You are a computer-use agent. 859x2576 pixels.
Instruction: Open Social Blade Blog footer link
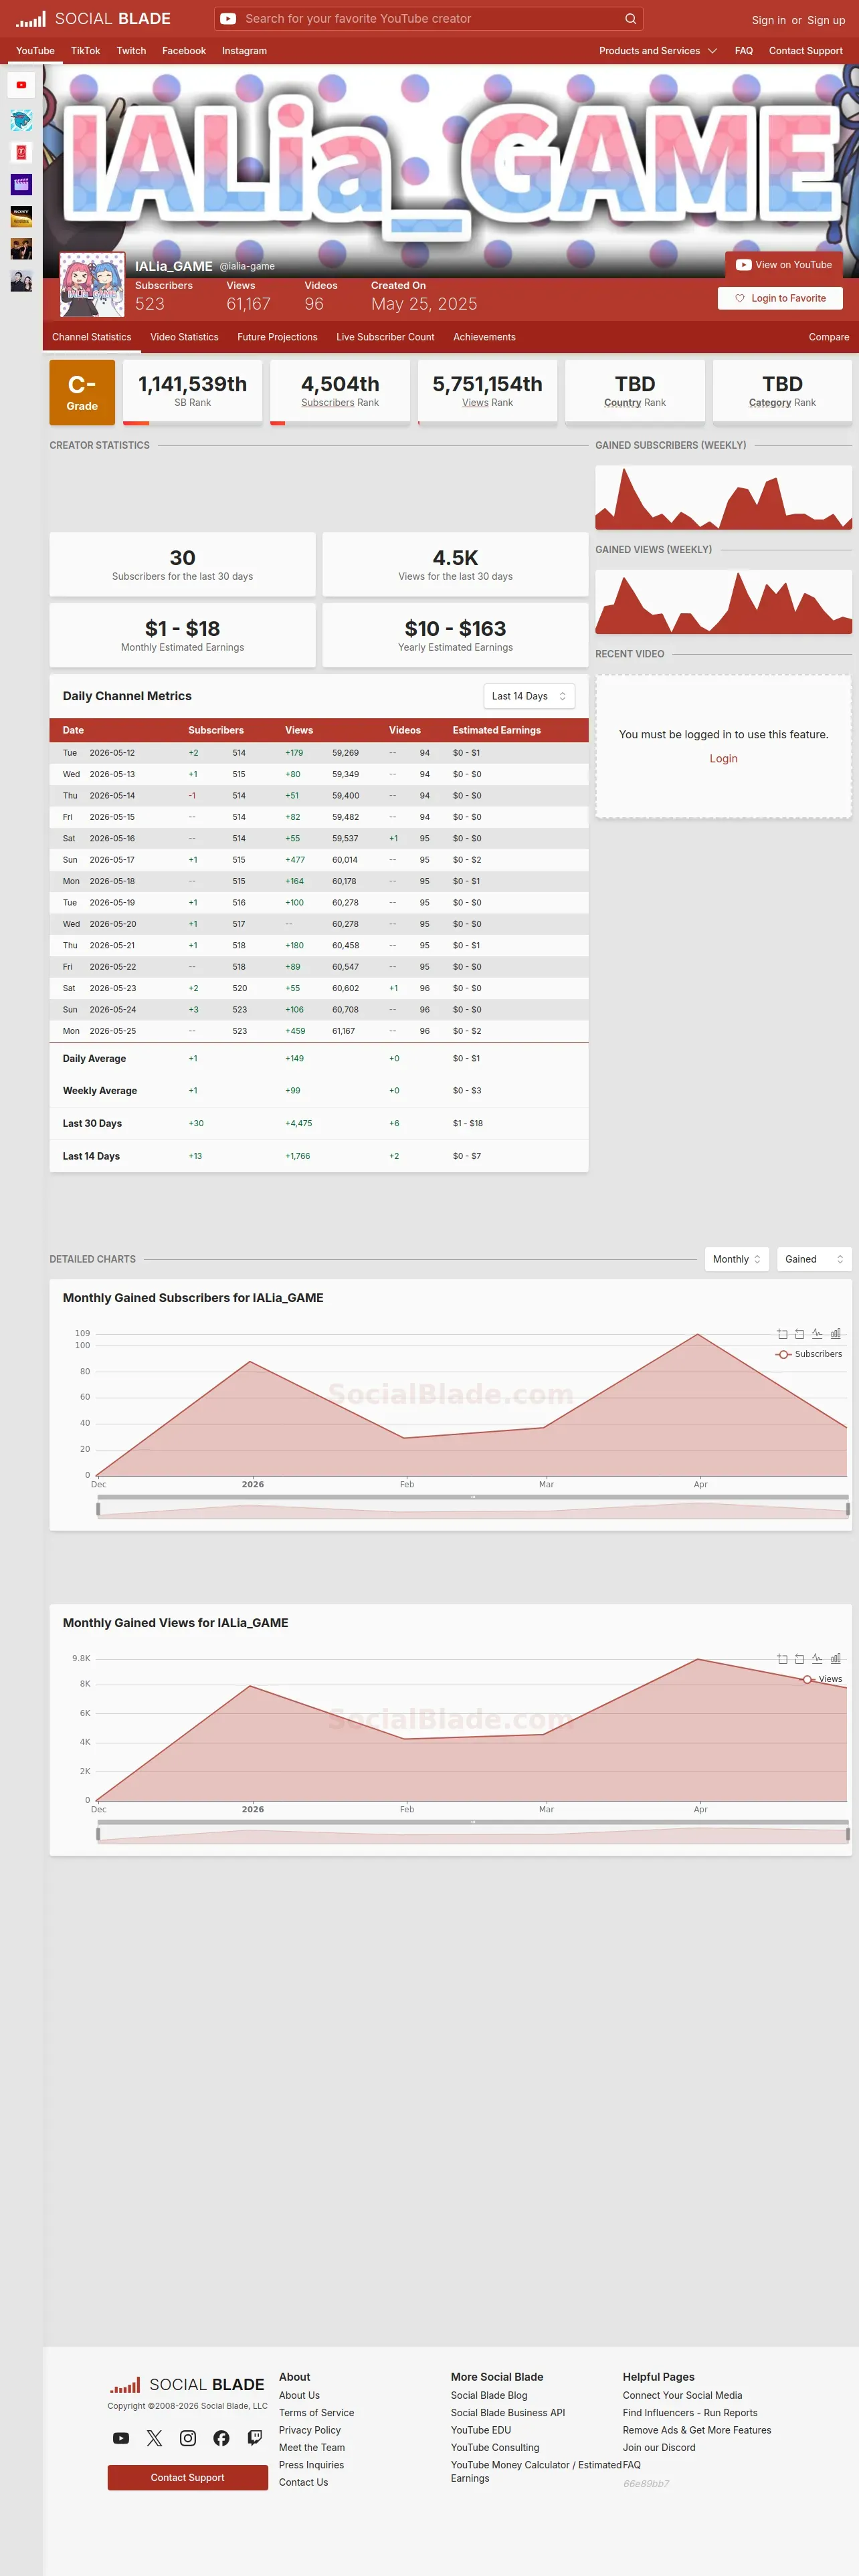coord(489,2395)
